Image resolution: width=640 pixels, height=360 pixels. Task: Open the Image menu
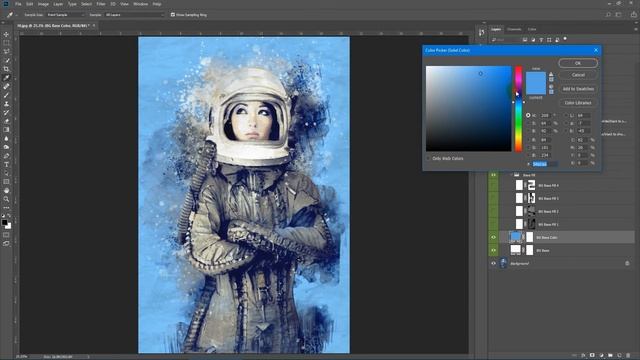43,4
